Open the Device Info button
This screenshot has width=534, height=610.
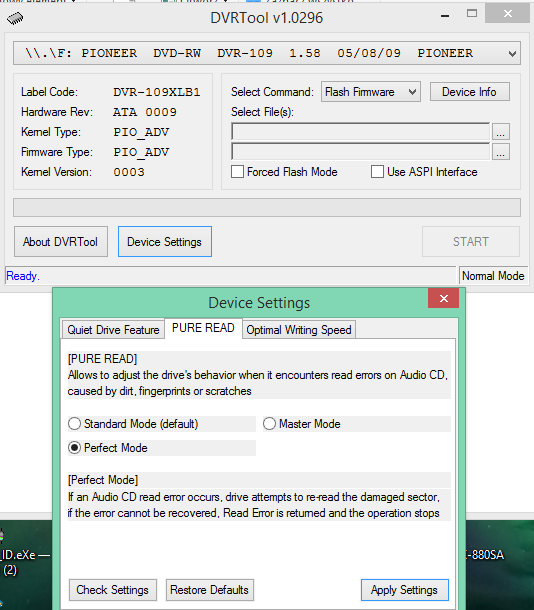pyautogui.click(x=469, y=92)
